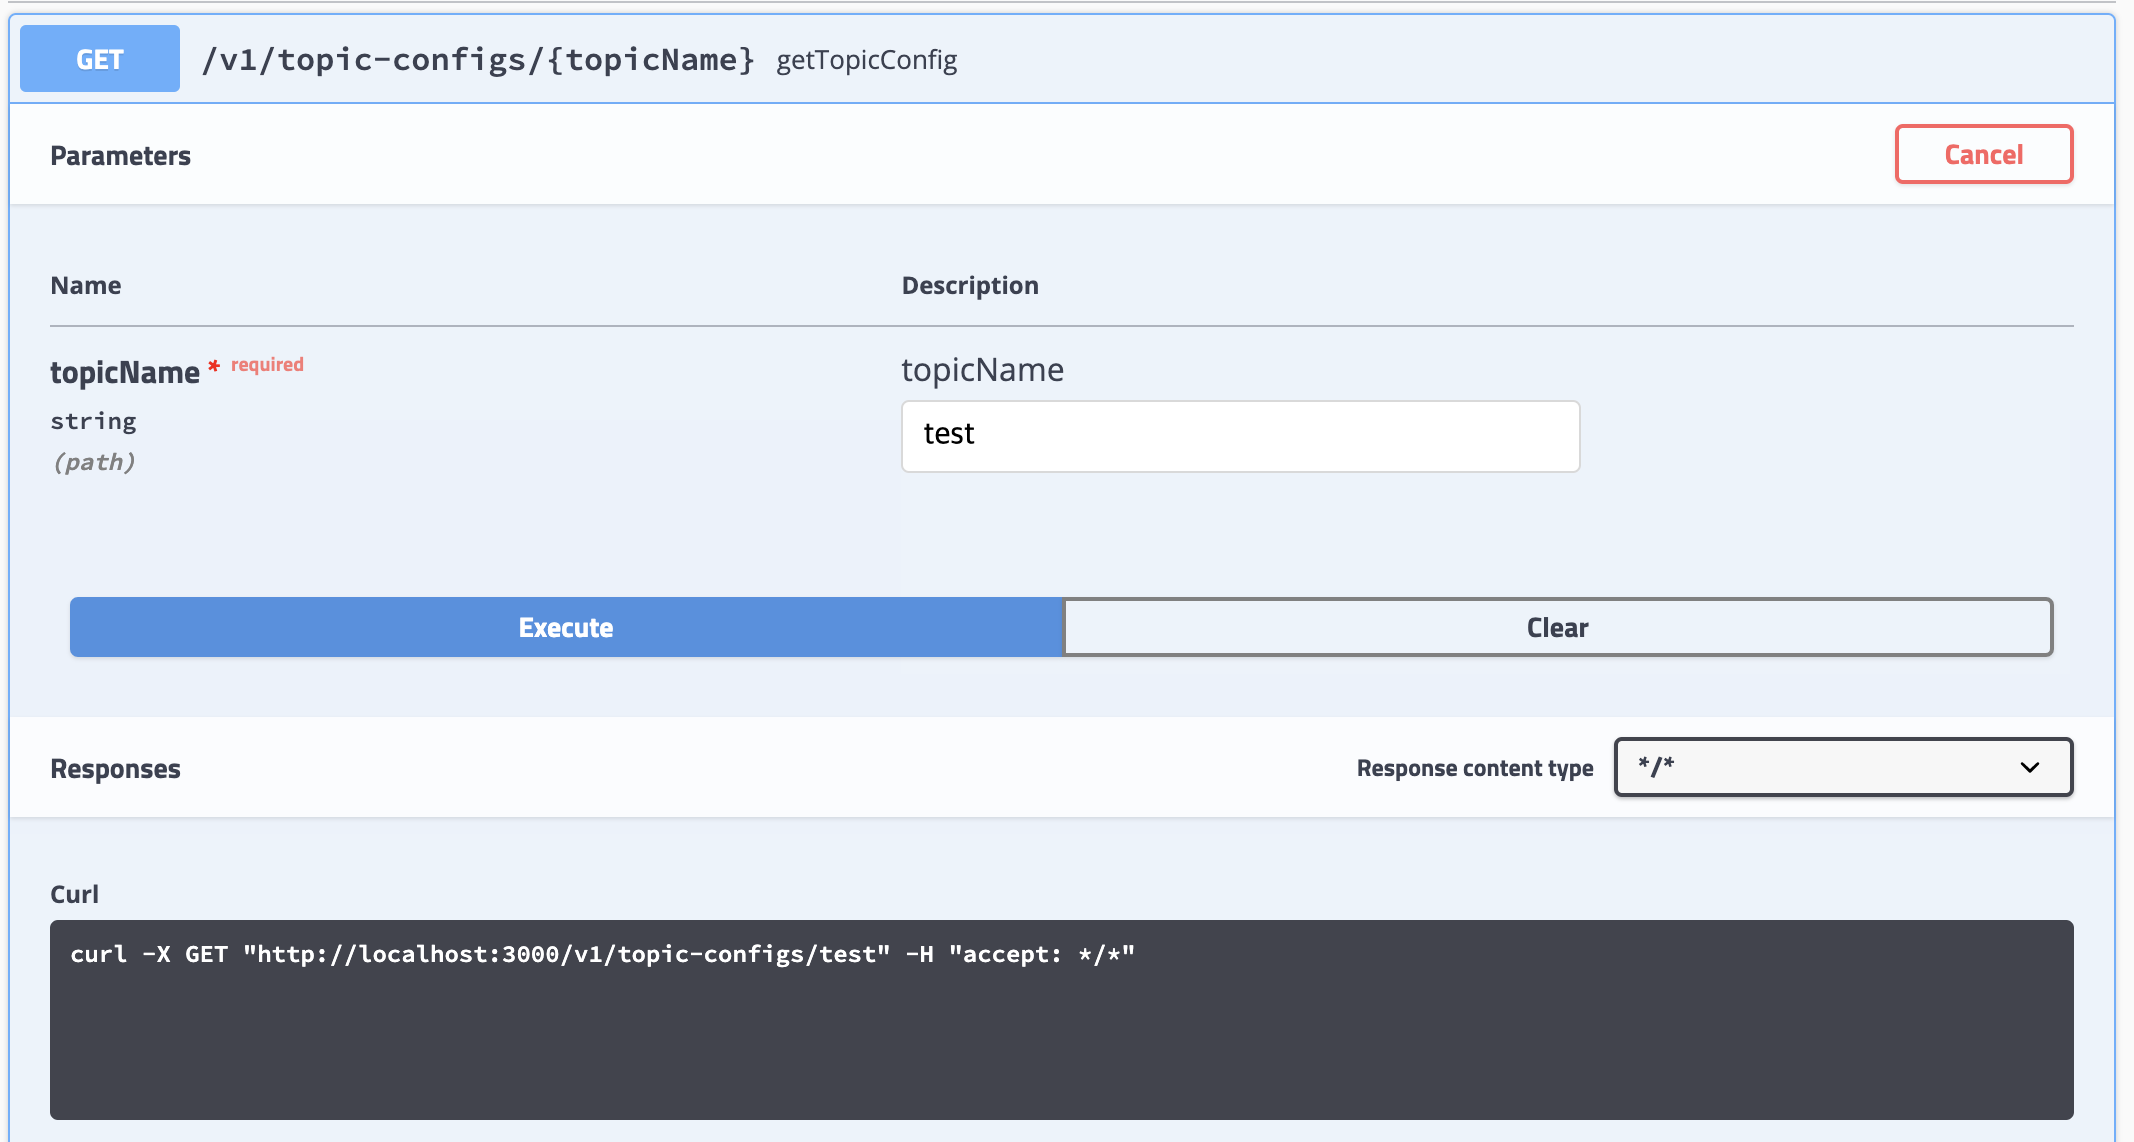Click the Name column header
The image size is (2134, 1142).
pos(86,285)
